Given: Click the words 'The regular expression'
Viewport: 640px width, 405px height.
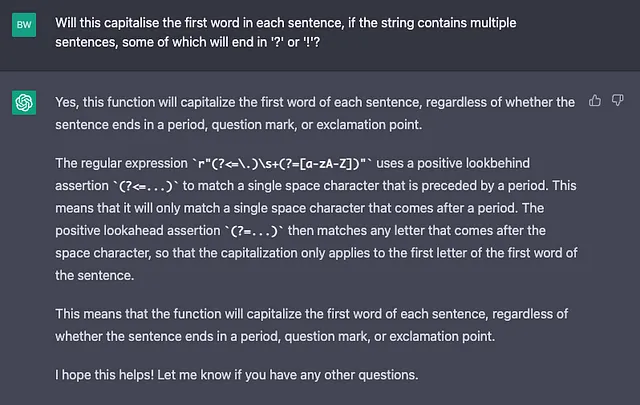Looking at the screenshot, I should pyautogui.click(x=121, y=163).
